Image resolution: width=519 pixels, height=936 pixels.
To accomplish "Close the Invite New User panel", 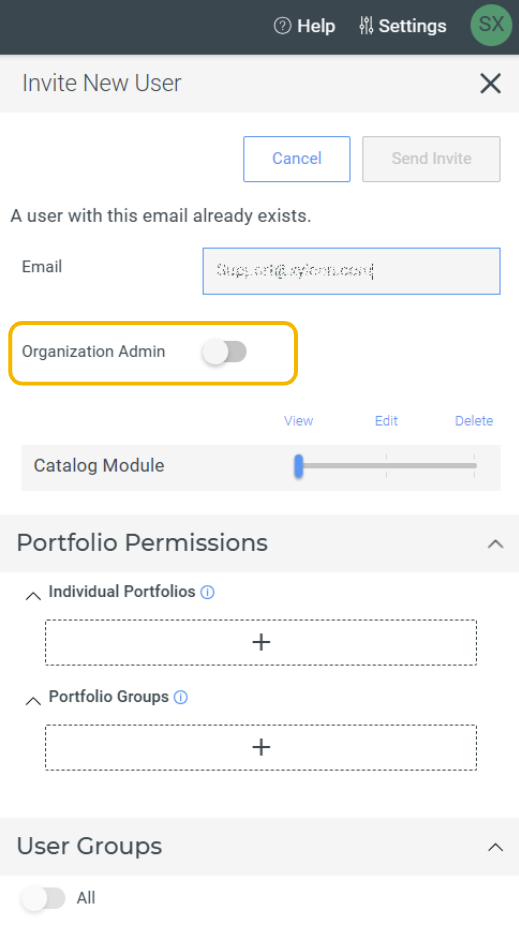I will coord(490,84).
